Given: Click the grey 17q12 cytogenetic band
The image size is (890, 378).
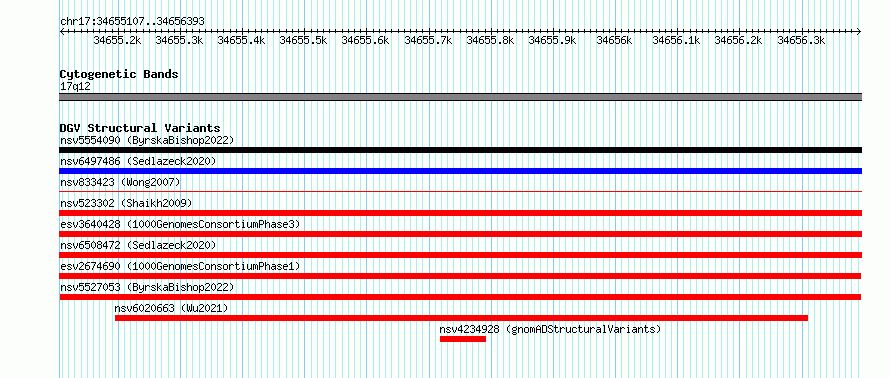Looking at the screenshot, I should 460,97.
